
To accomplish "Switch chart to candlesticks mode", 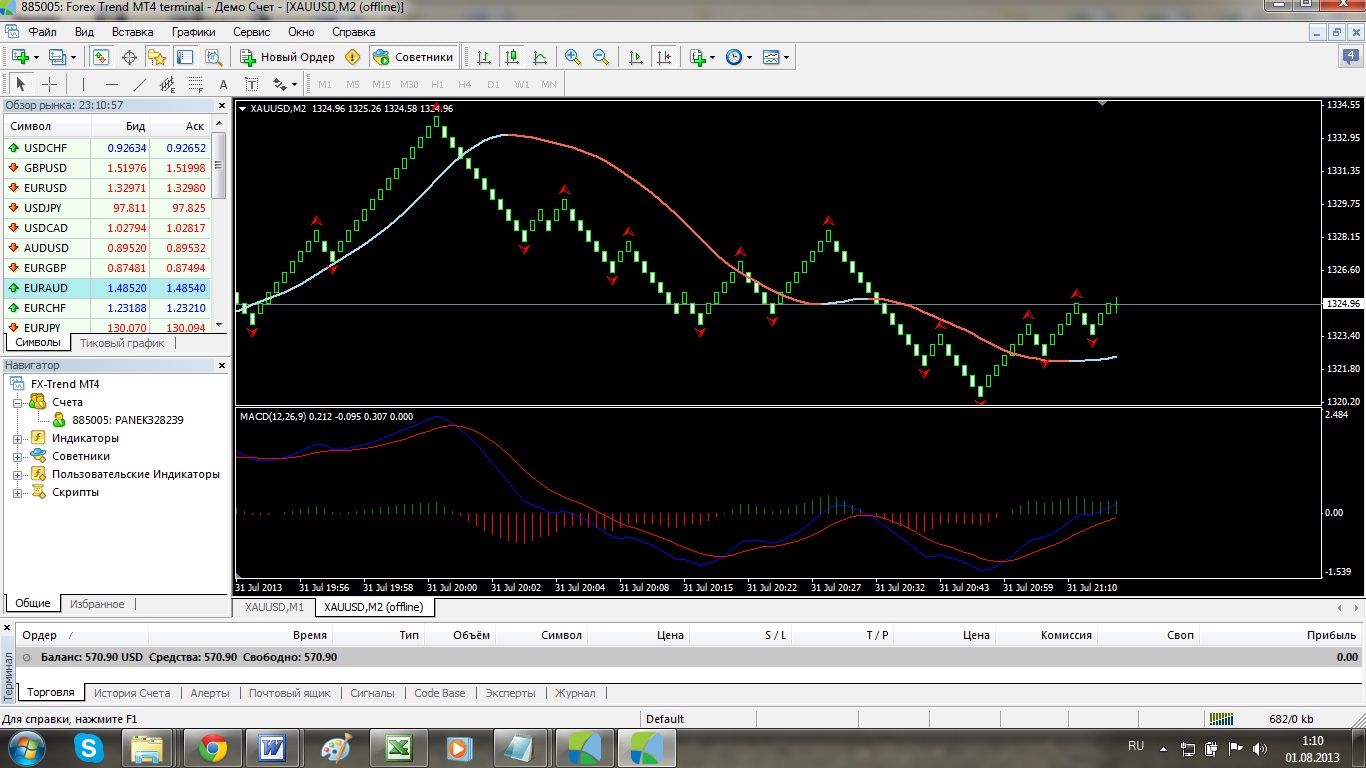I will pos(512,57).
